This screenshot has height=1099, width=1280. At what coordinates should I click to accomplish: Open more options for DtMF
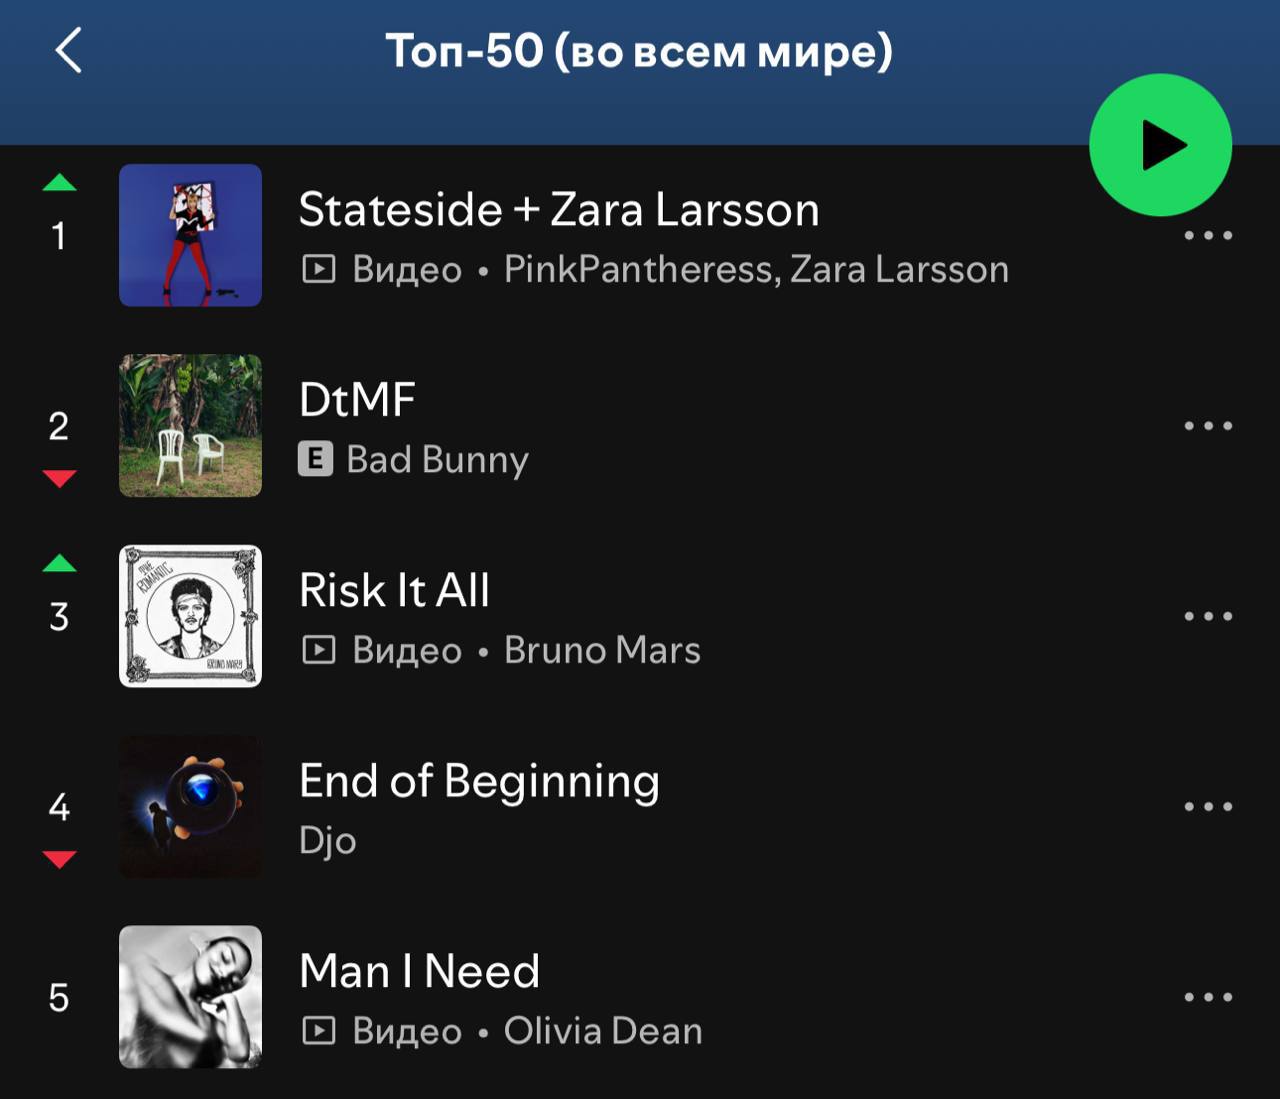coord(1208,425)
